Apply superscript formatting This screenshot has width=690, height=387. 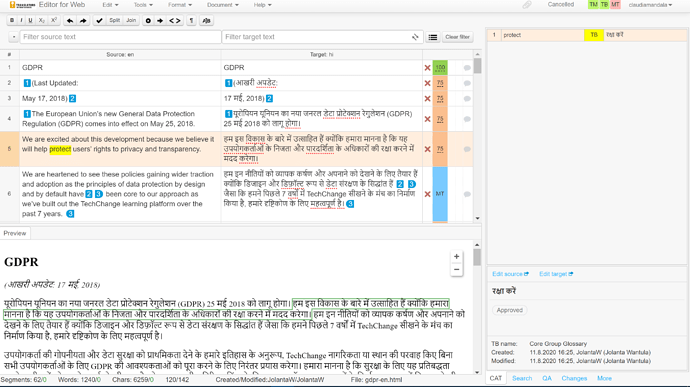54,20
